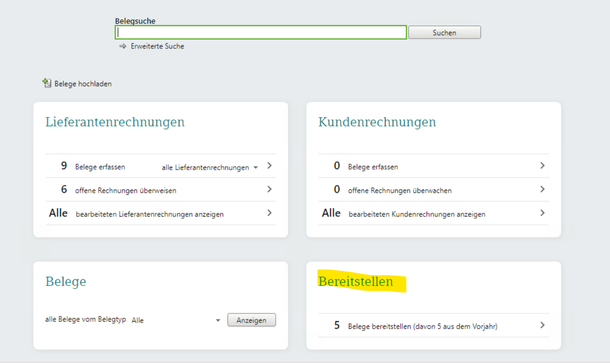Click chevron beside bearbeiteten Lieferantenrechnungen anzeigen
610x363 pixels.
click(269, 213)
